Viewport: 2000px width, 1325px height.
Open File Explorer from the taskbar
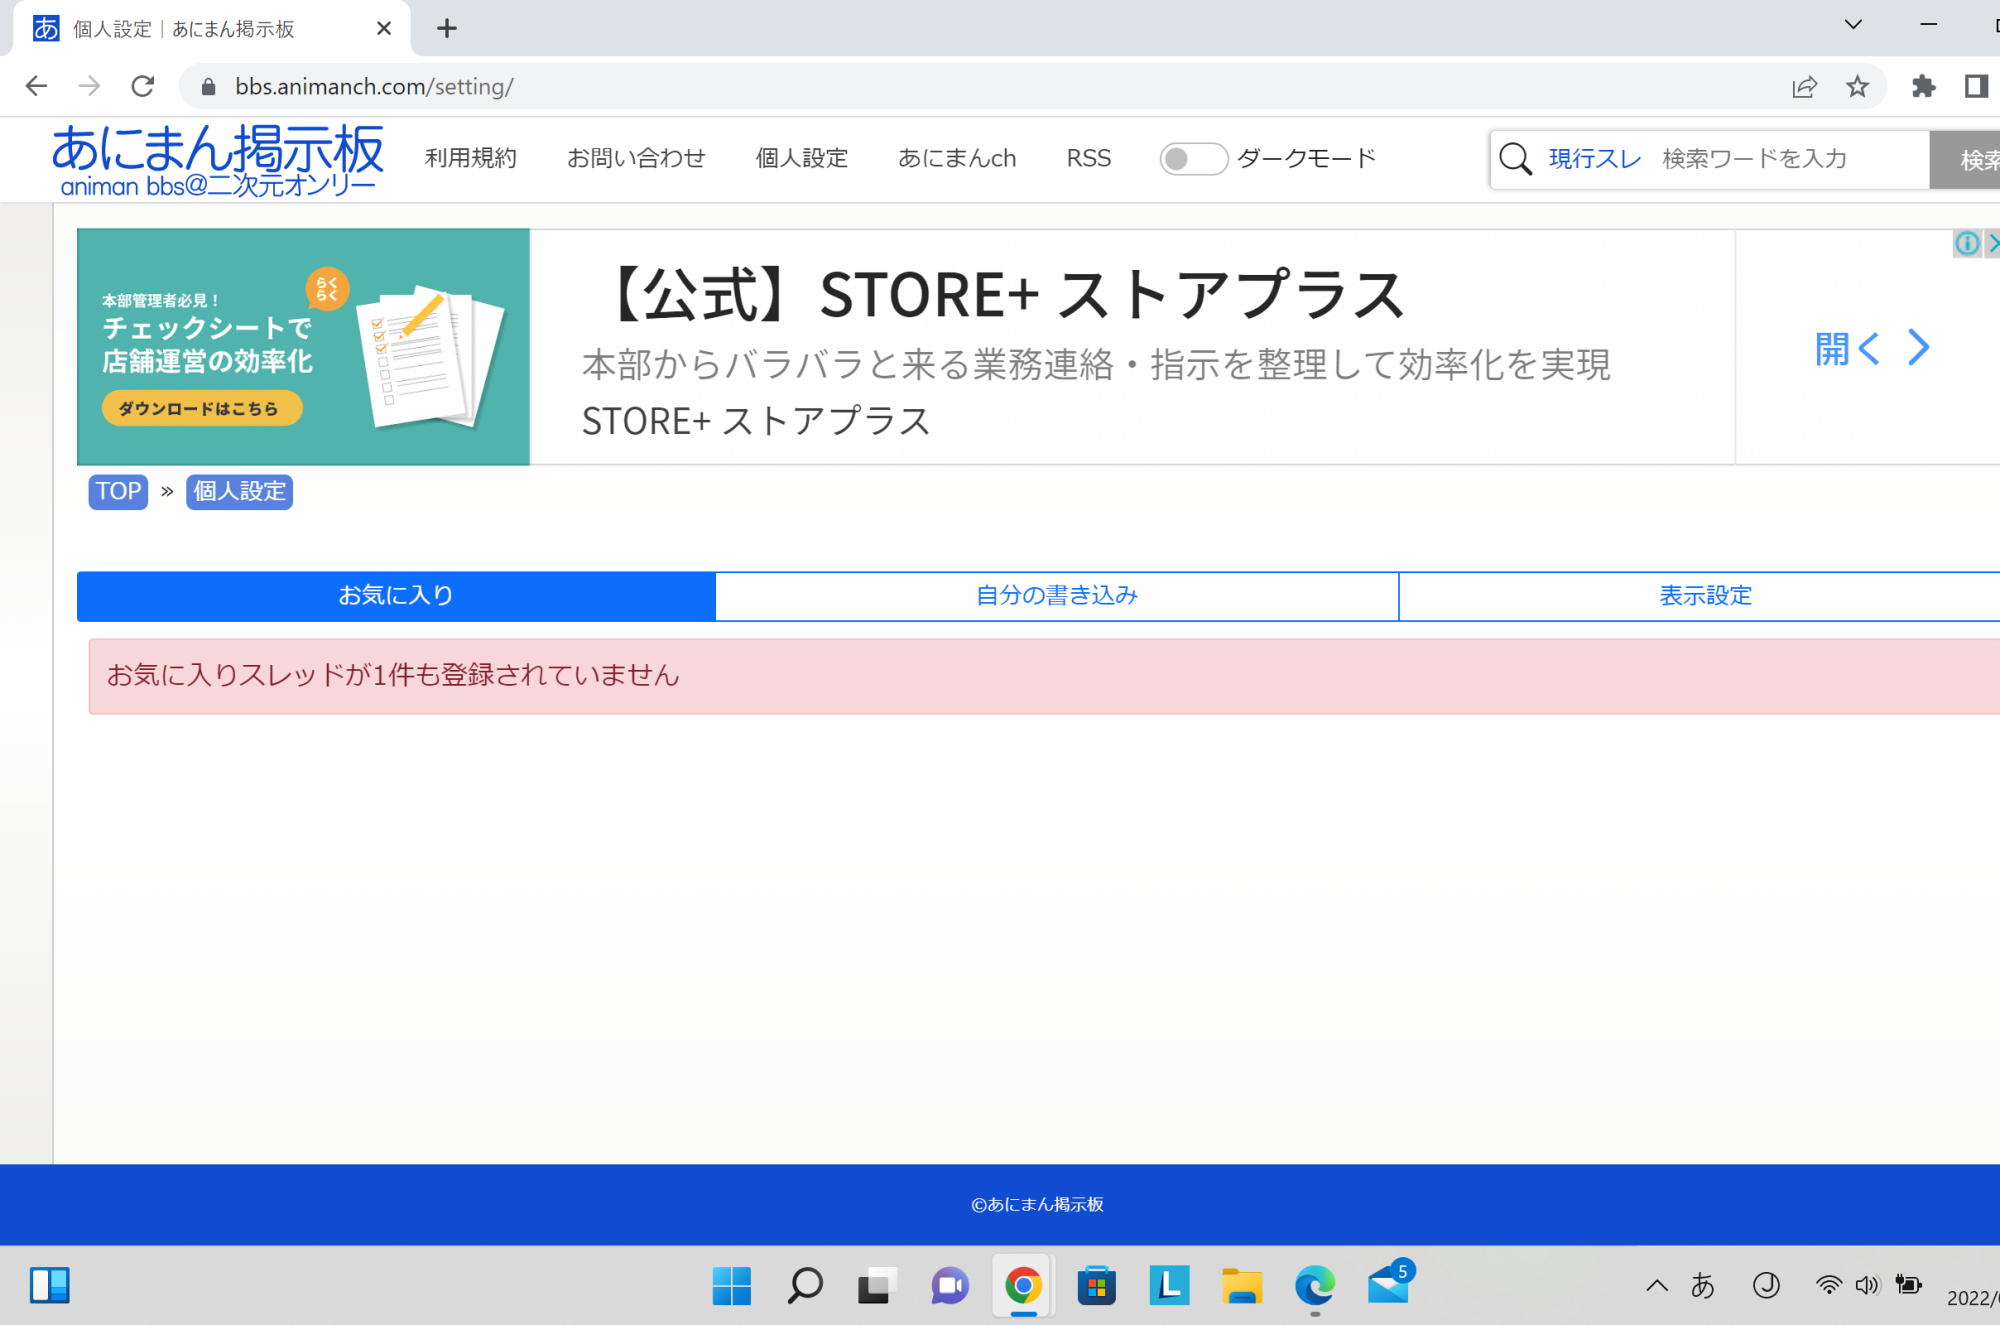(x=1242, y=1285)
